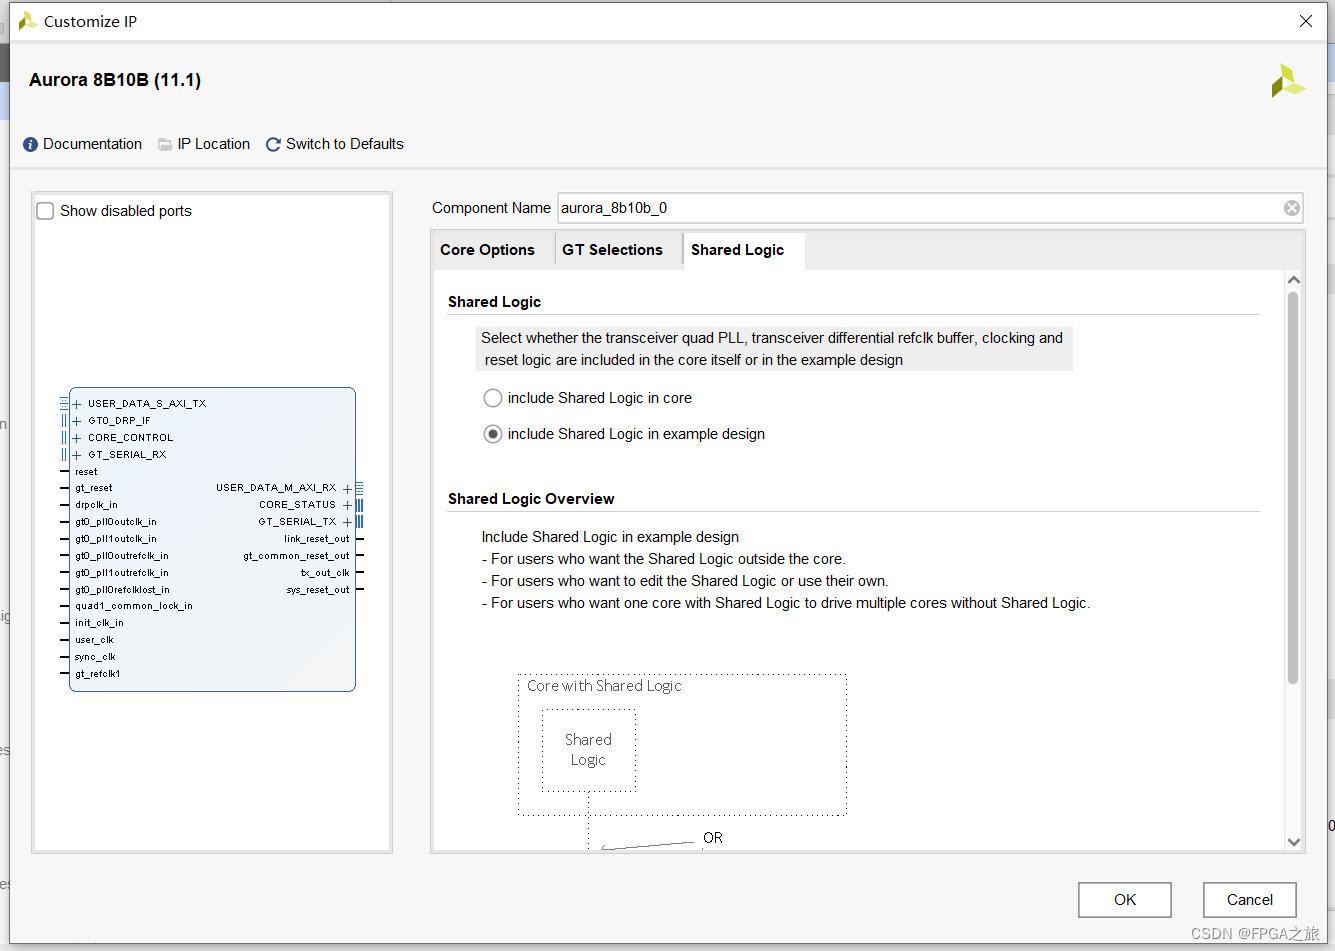Click the Switch to Defaults refresh icon
The image size is (1335, 951).
tap(273, 144)
